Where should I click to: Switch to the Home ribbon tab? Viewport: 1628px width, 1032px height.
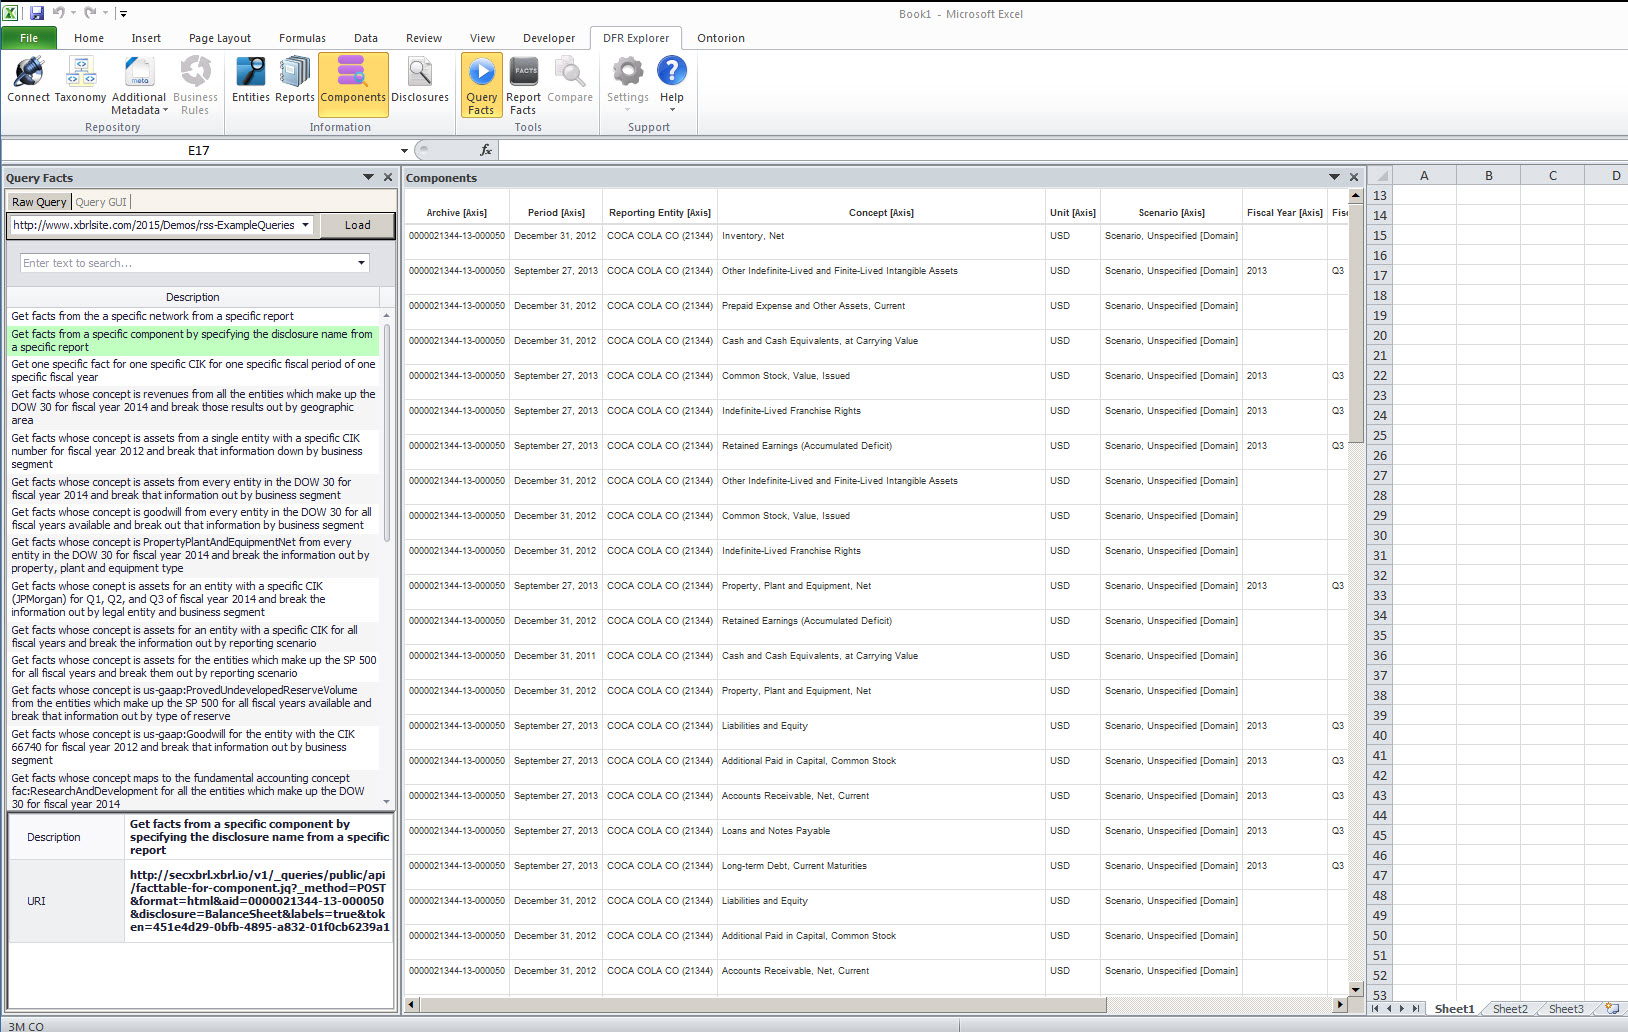point(89,38)
